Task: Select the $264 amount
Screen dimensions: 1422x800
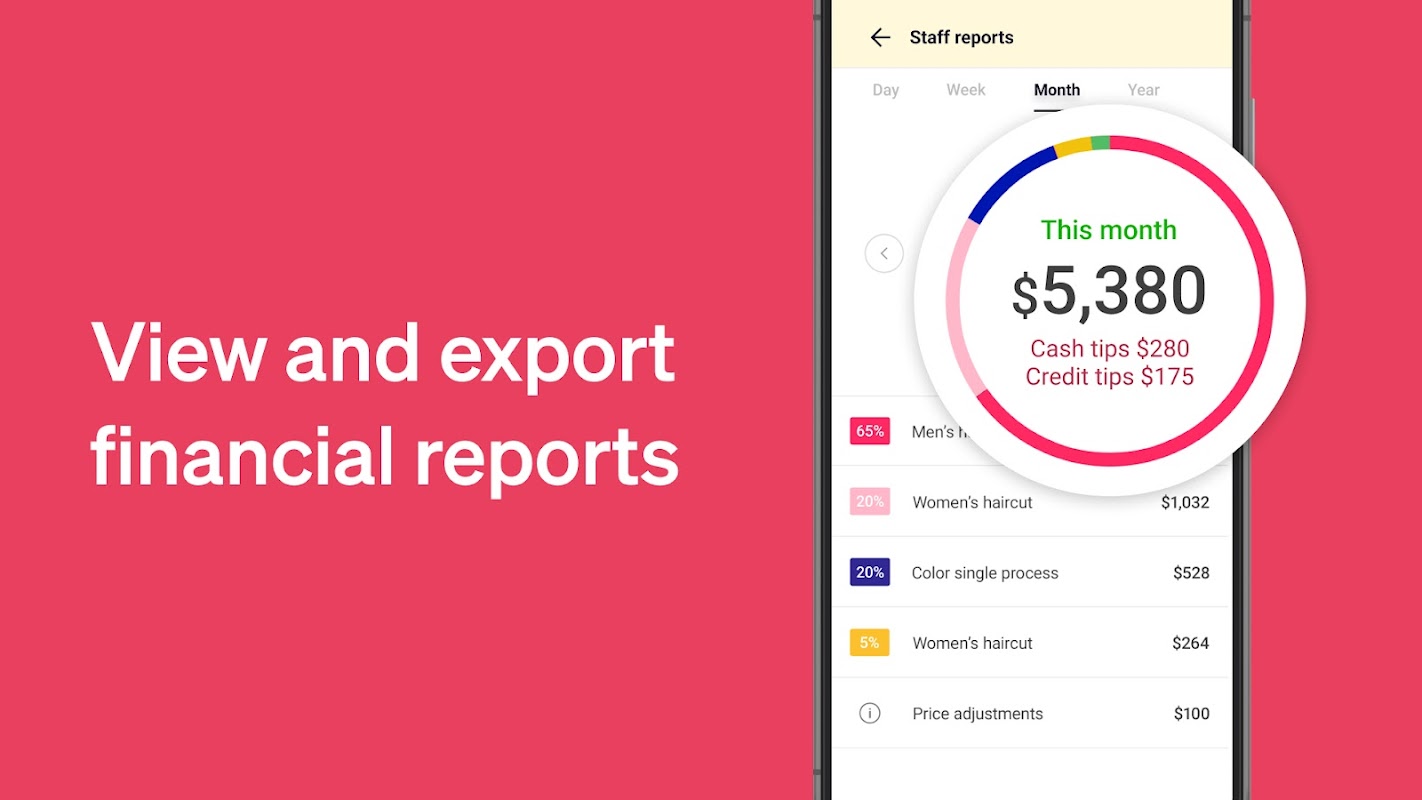Action: (1191, 643)
